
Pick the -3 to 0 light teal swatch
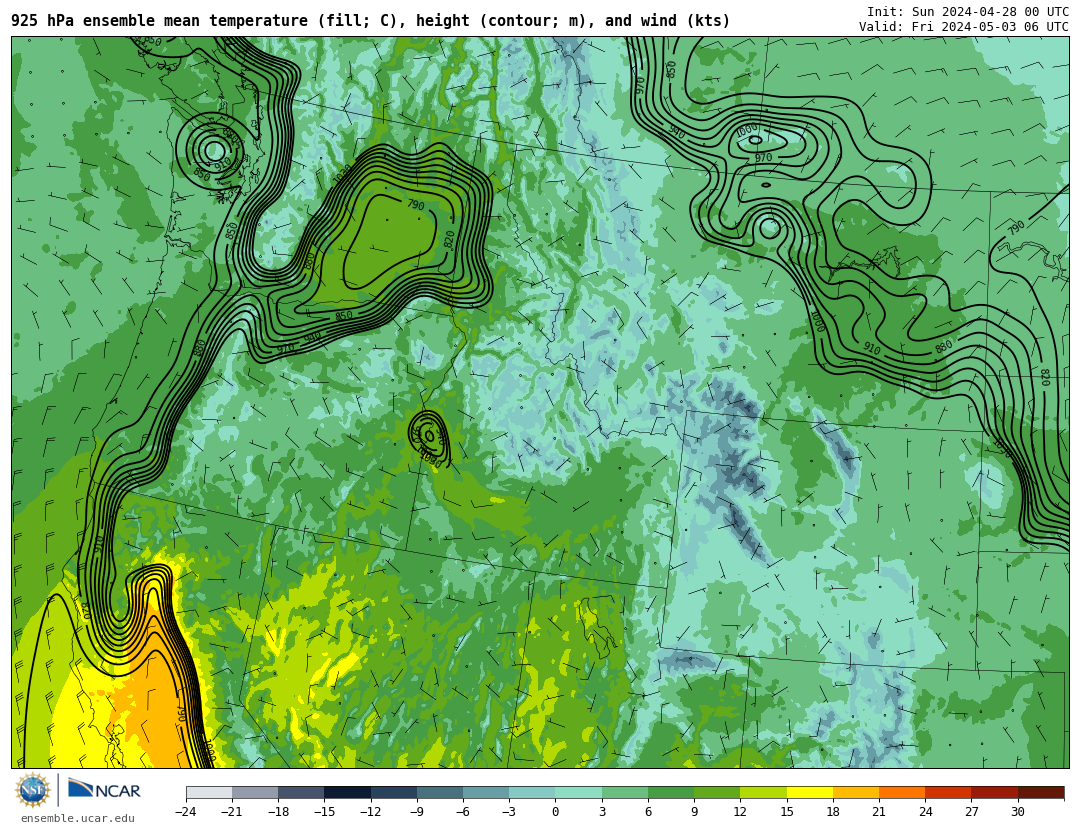(x=532, y=792)
